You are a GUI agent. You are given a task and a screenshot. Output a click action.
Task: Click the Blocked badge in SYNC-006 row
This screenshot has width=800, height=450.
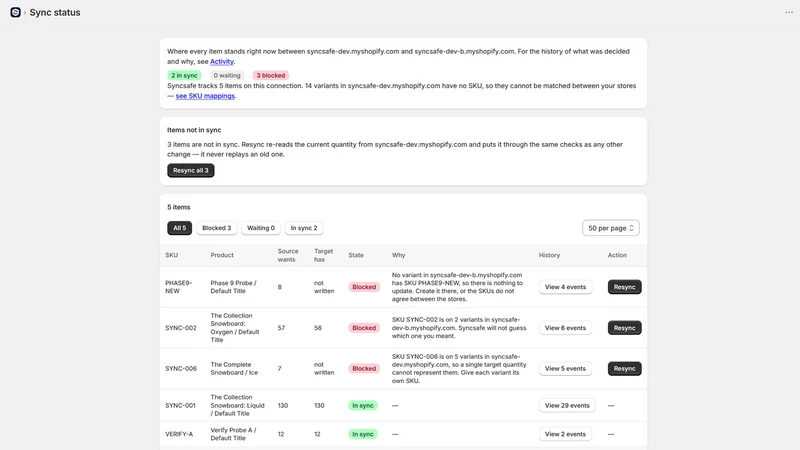(364, 369)
